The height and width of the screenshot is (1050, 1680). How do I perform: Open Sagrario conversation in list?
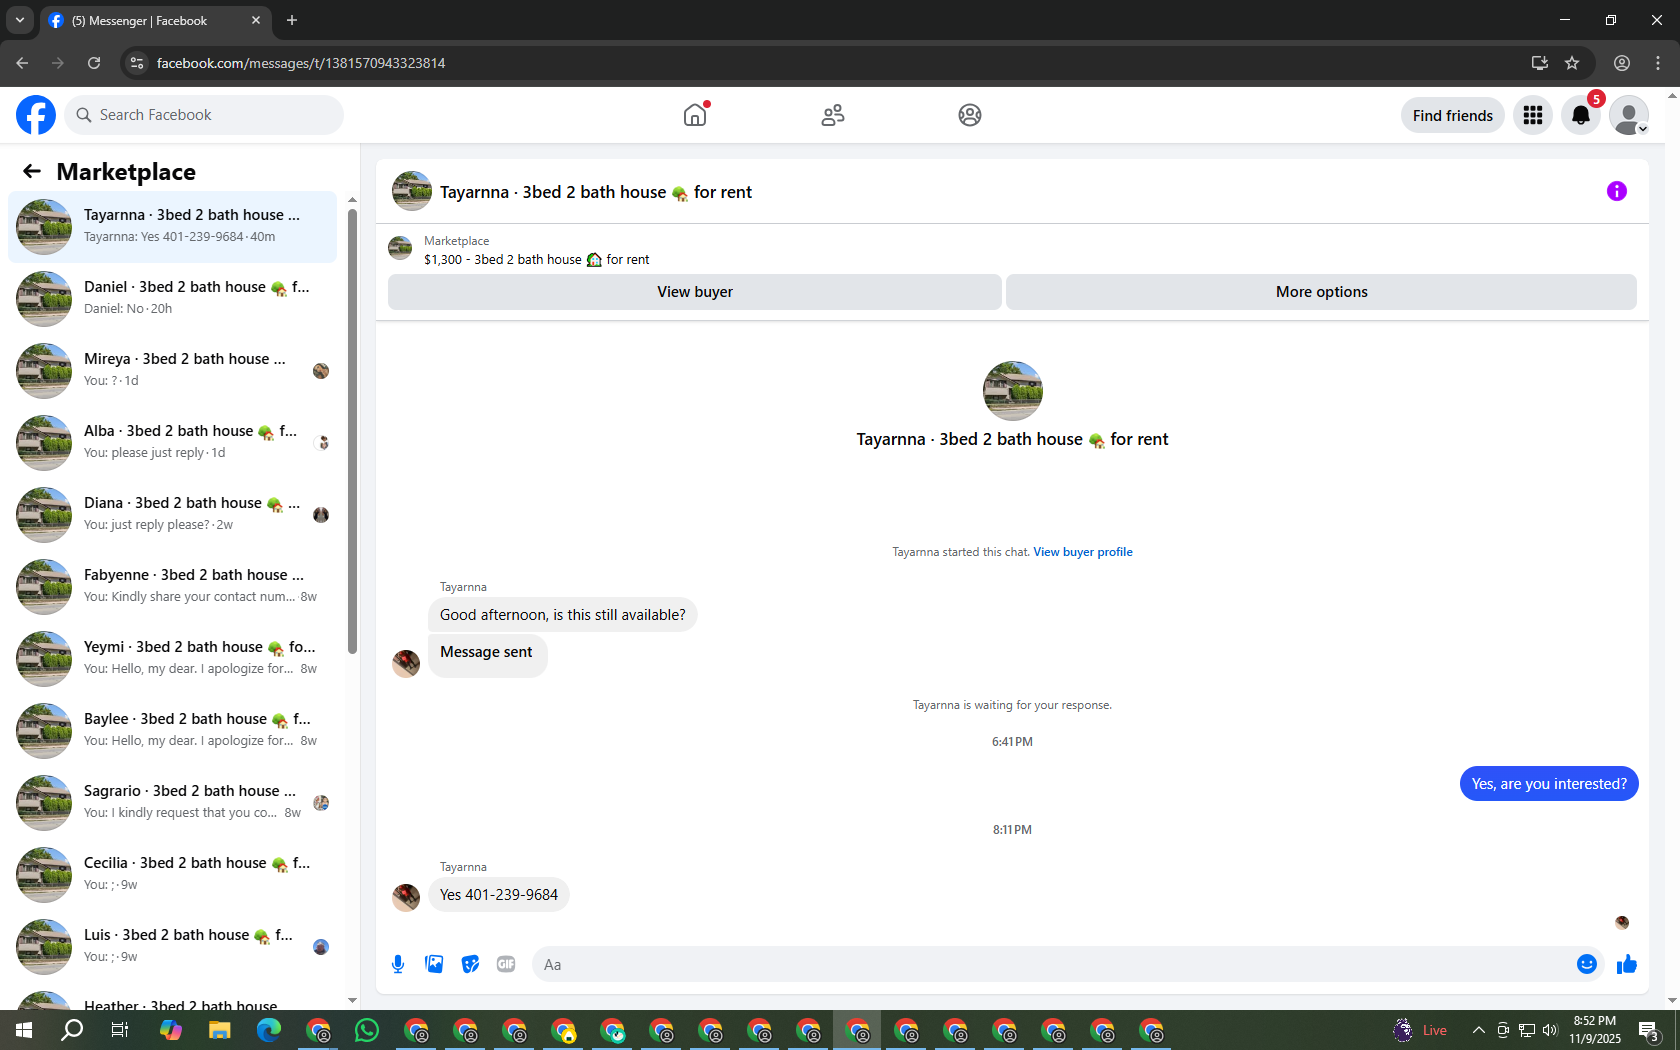[172, 803]
